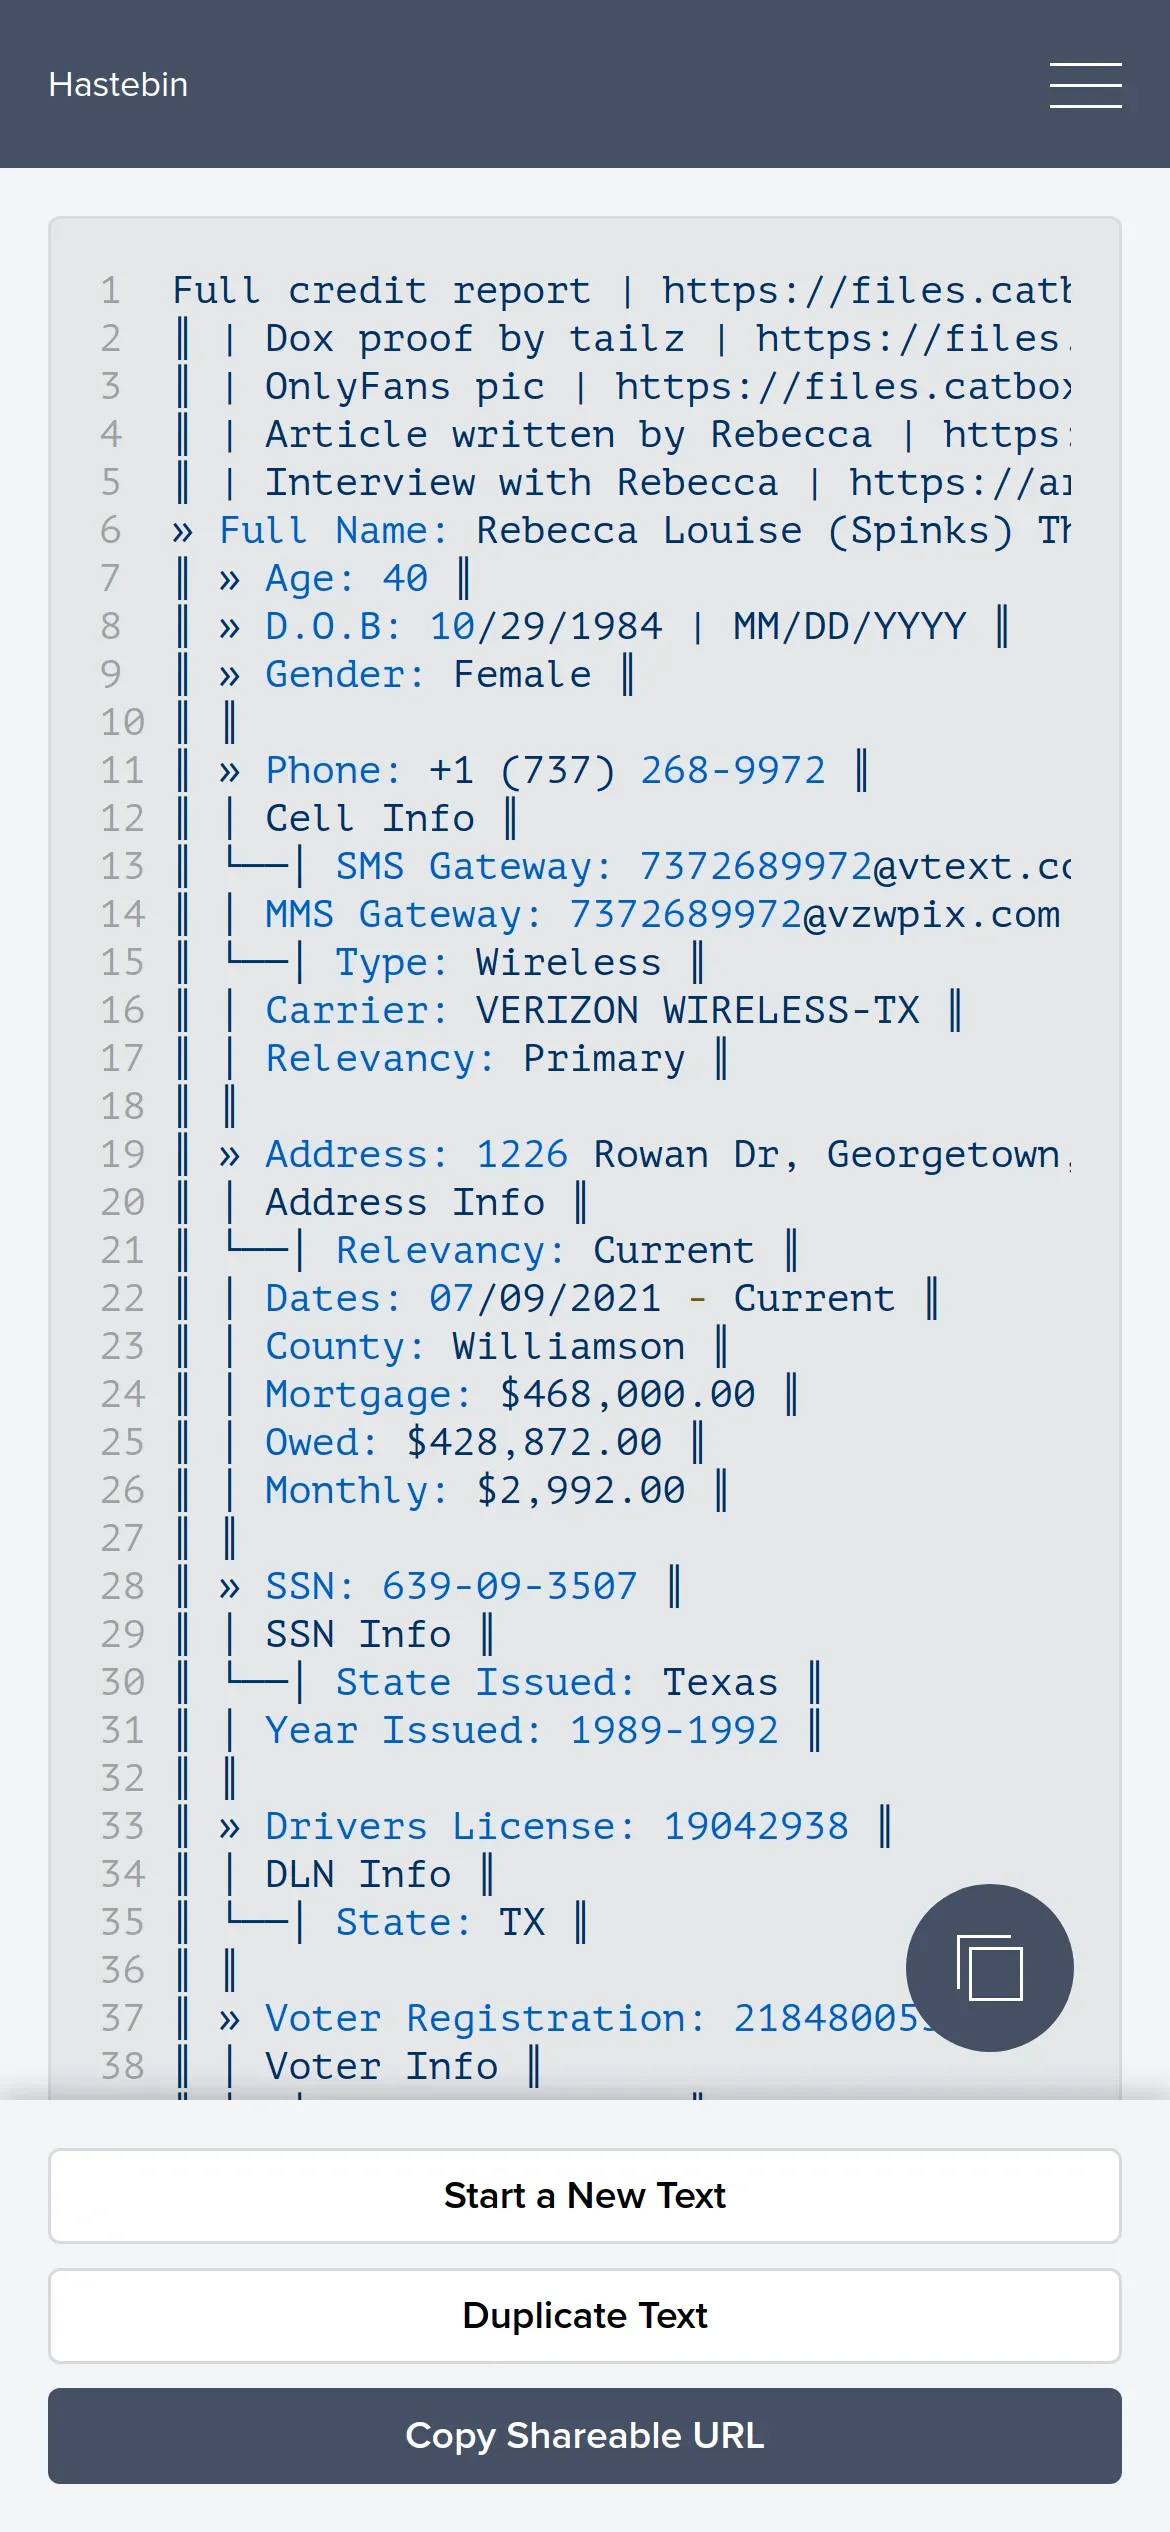The height and width of the screenshot is (2532, 1170).
Task: Click the Hastebin logo text
Action: click(118, 84)
